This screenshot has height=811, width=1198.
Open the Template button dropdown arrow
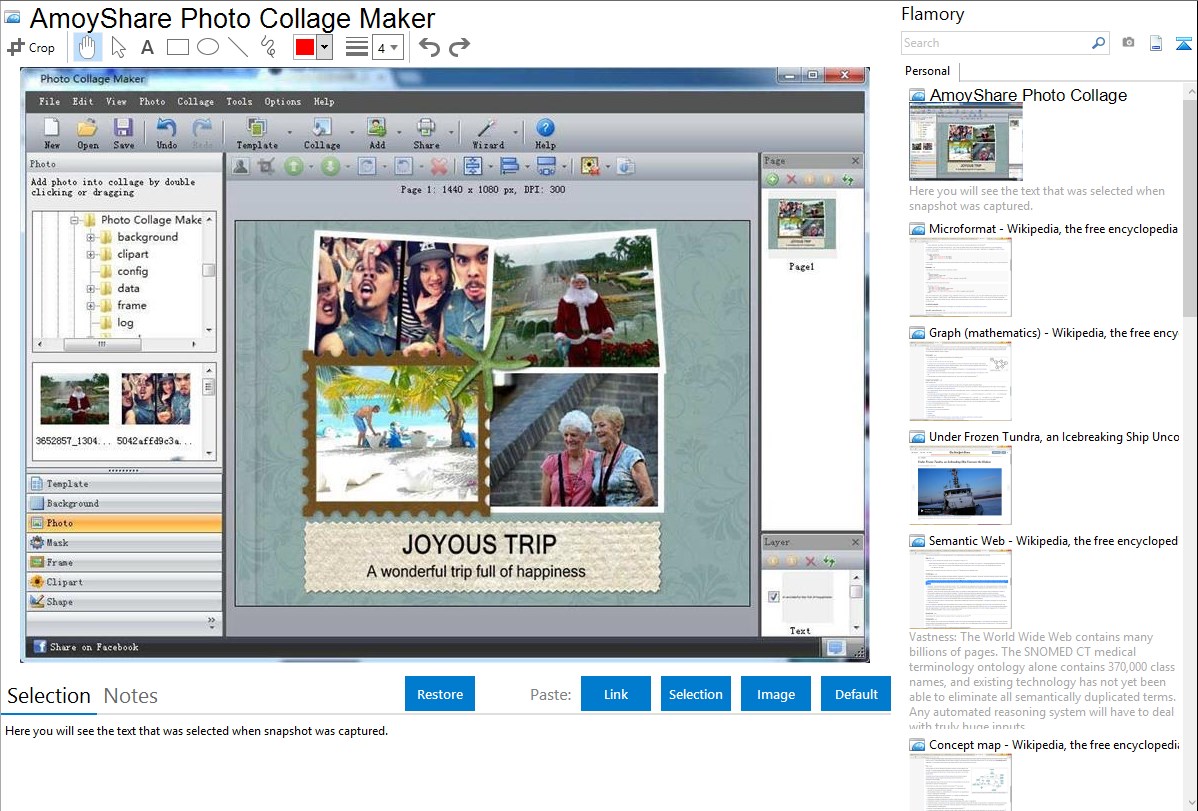pos(290,133)
